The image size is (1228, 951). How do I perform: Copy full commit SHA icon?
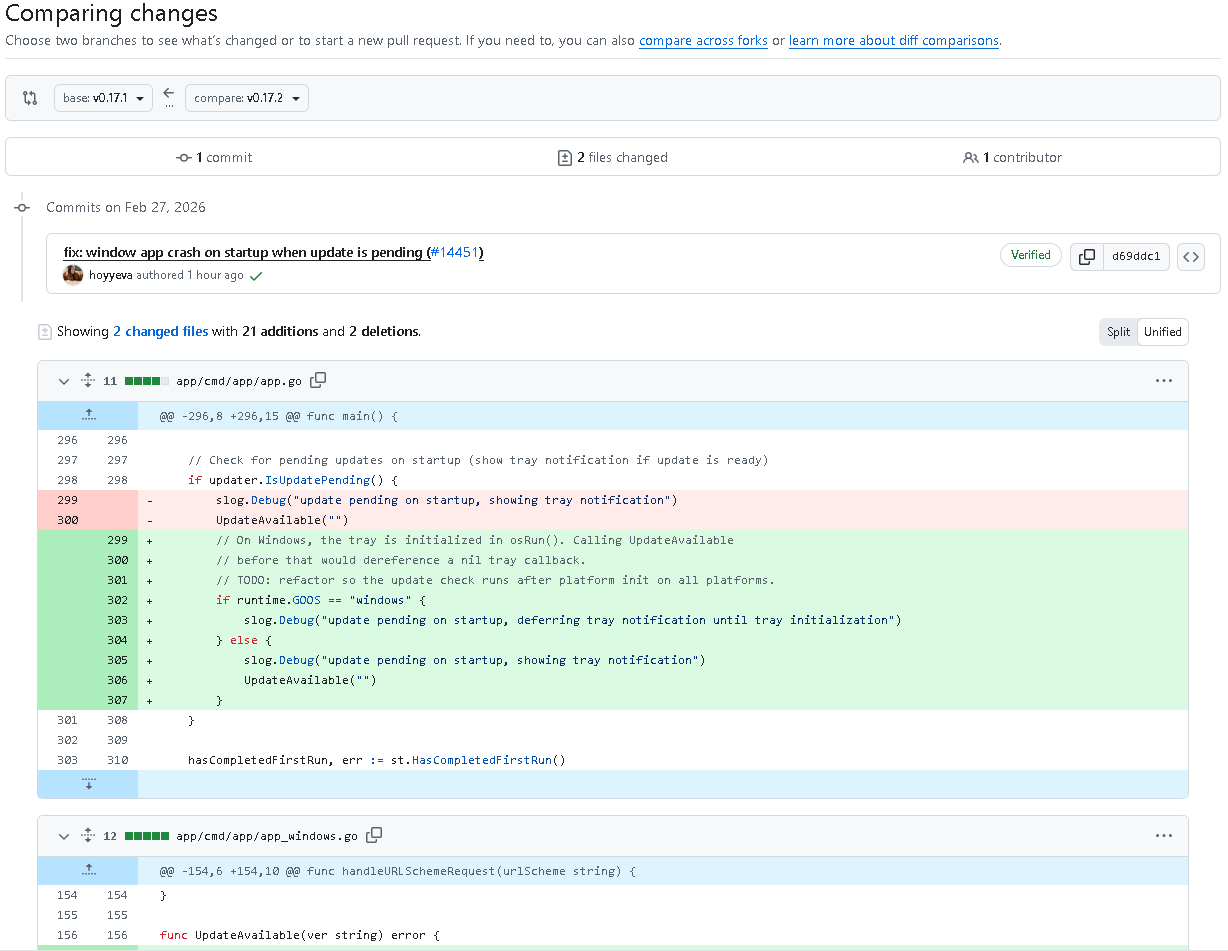click(1086, 257)
